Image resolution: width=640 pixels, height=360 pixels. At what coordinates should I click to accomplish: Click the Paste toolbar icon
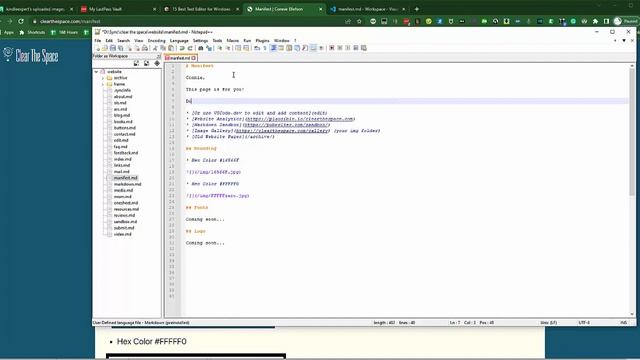[171, 48]
